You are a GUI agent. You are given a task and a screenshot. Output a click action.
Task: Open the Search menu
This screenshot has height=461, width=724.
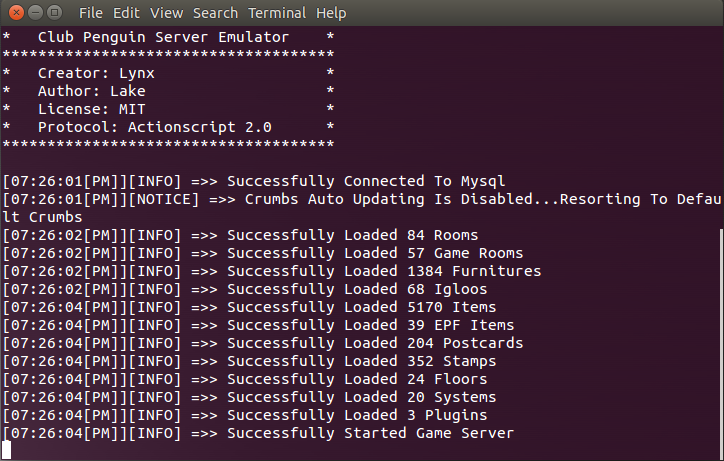215,13
